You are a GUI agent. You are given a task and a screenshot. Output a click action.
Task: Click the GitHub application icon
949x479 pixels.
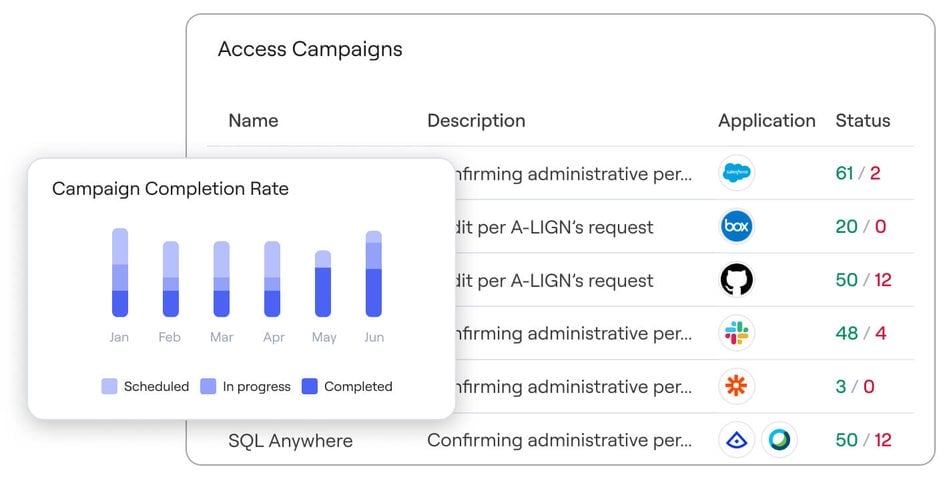pos(736,280)
